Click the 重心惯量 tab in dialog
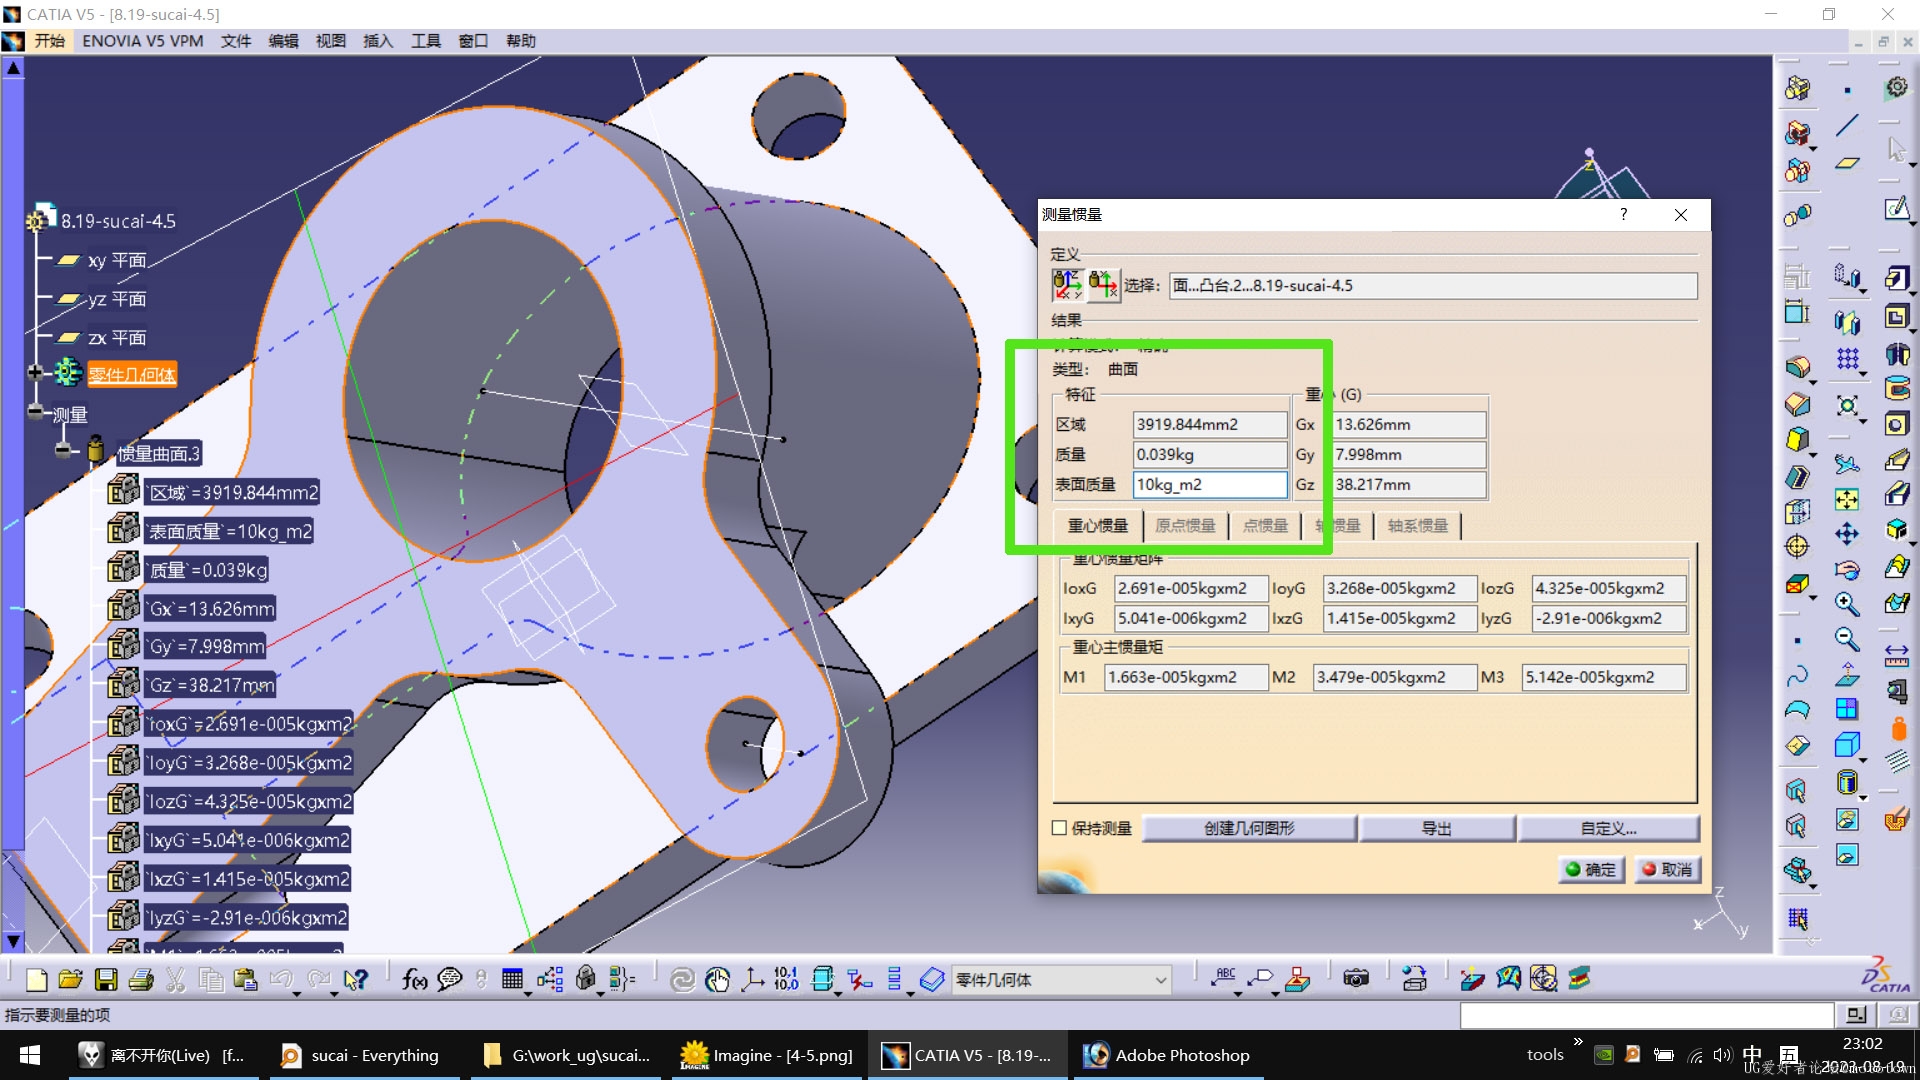This screenshot has height=1080, width=1920. pos(1098,525)
